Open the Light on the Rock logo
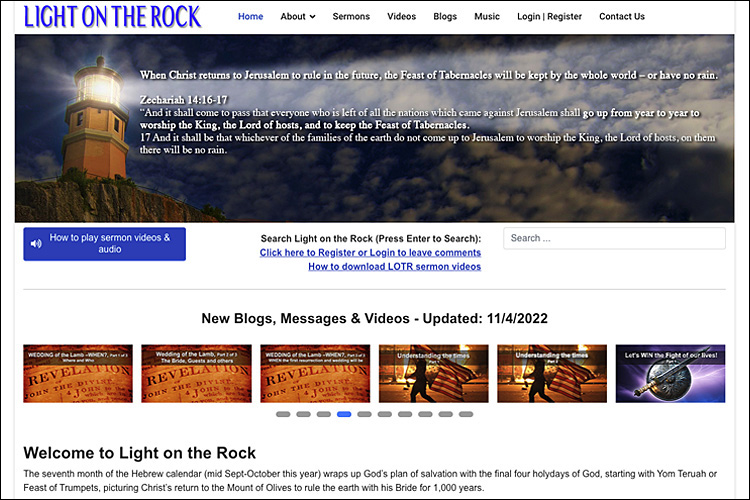This screenshot has width=750, height=500. click(112, 17)
